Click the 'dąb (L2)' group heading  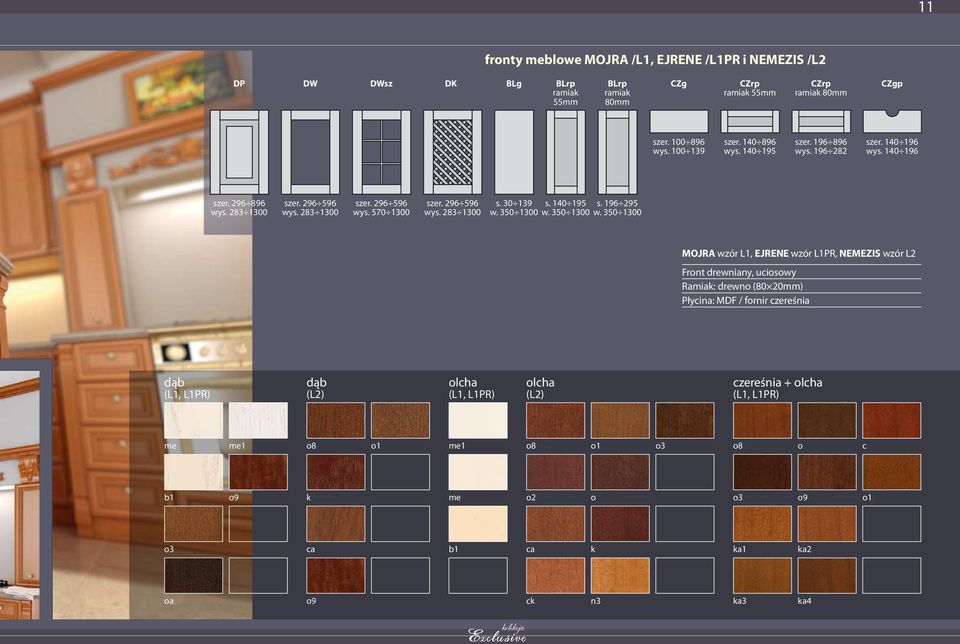tap(317, 388)
